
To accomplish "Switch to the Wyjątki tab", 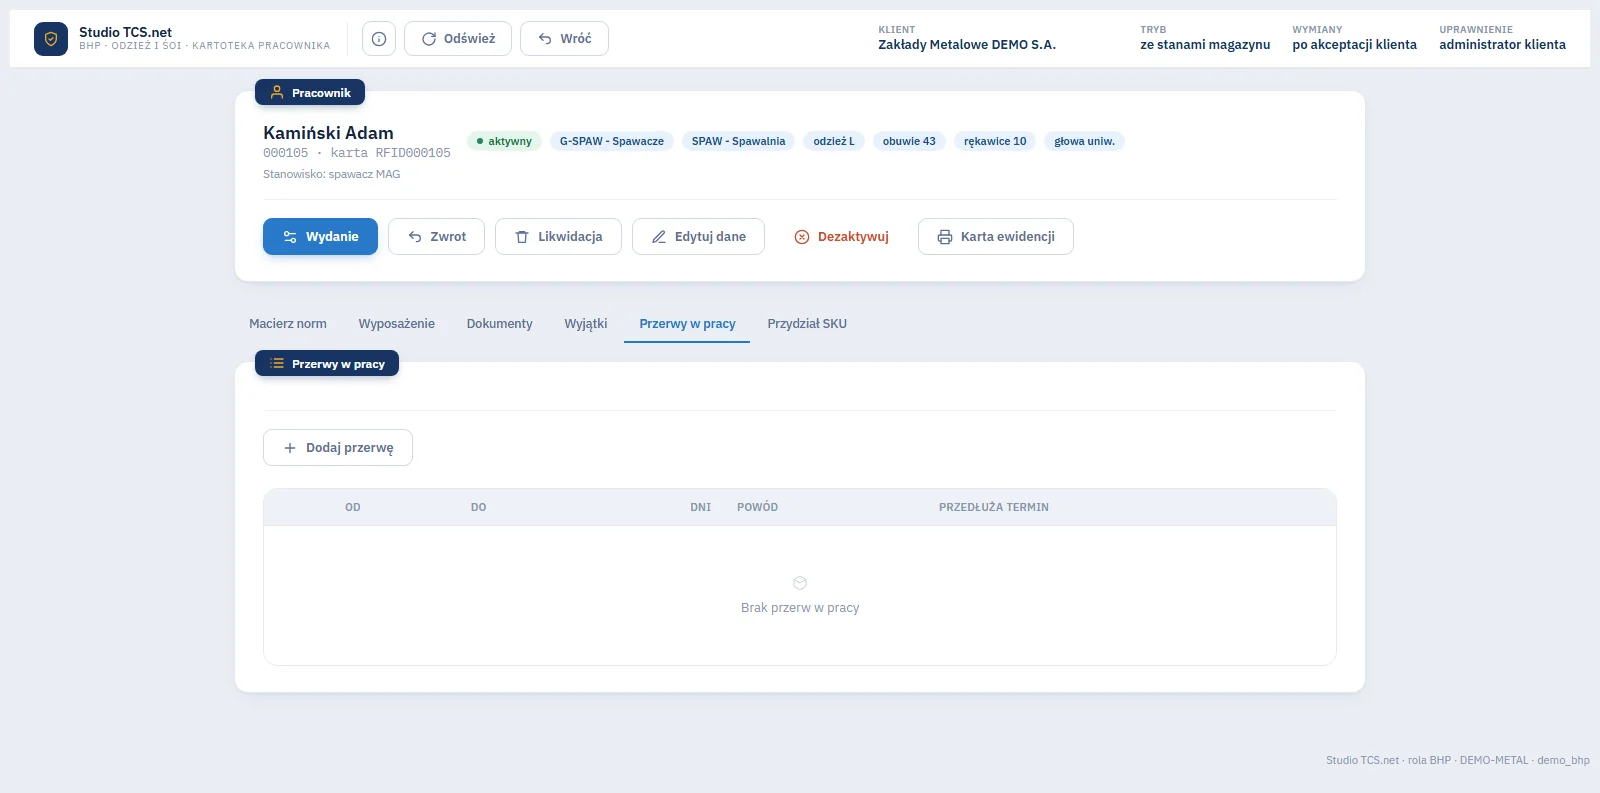I will pos(586,324).
